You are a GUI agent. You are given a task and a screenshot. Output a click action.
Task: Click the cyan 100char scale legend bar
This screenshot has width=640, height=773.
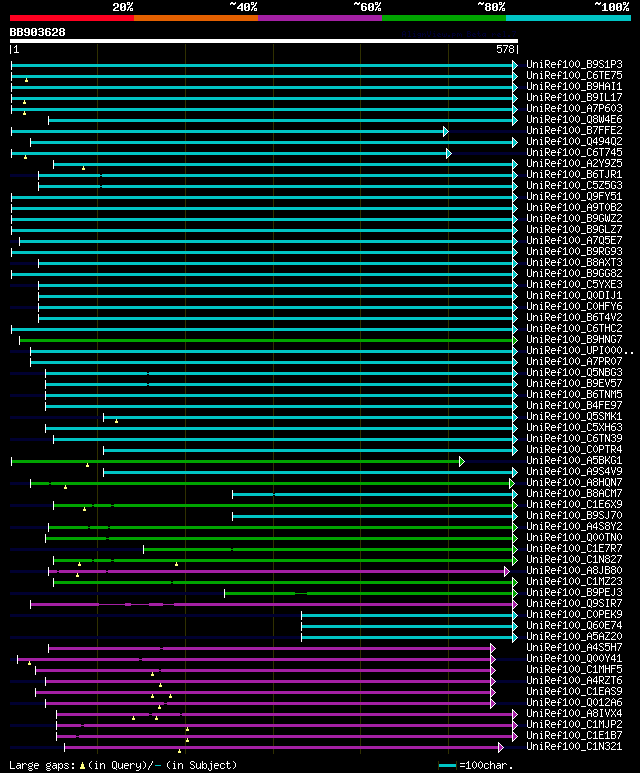447,766
